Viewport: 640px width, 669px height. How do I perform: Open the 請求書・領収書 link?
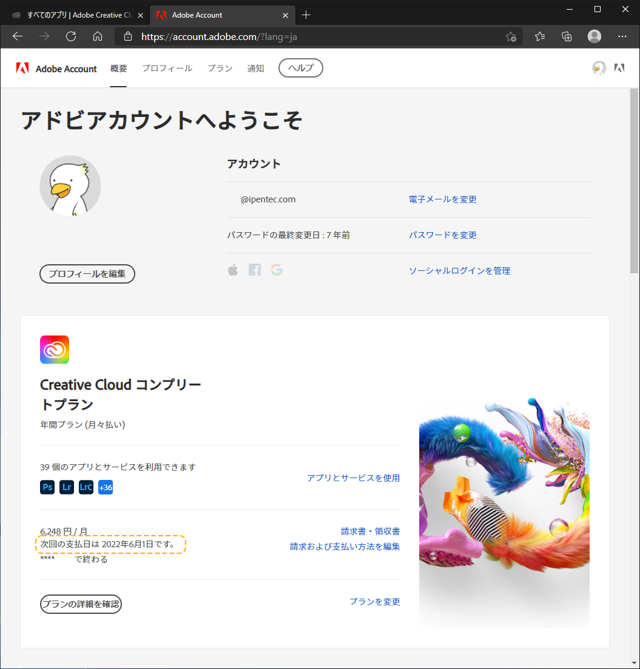370,531
